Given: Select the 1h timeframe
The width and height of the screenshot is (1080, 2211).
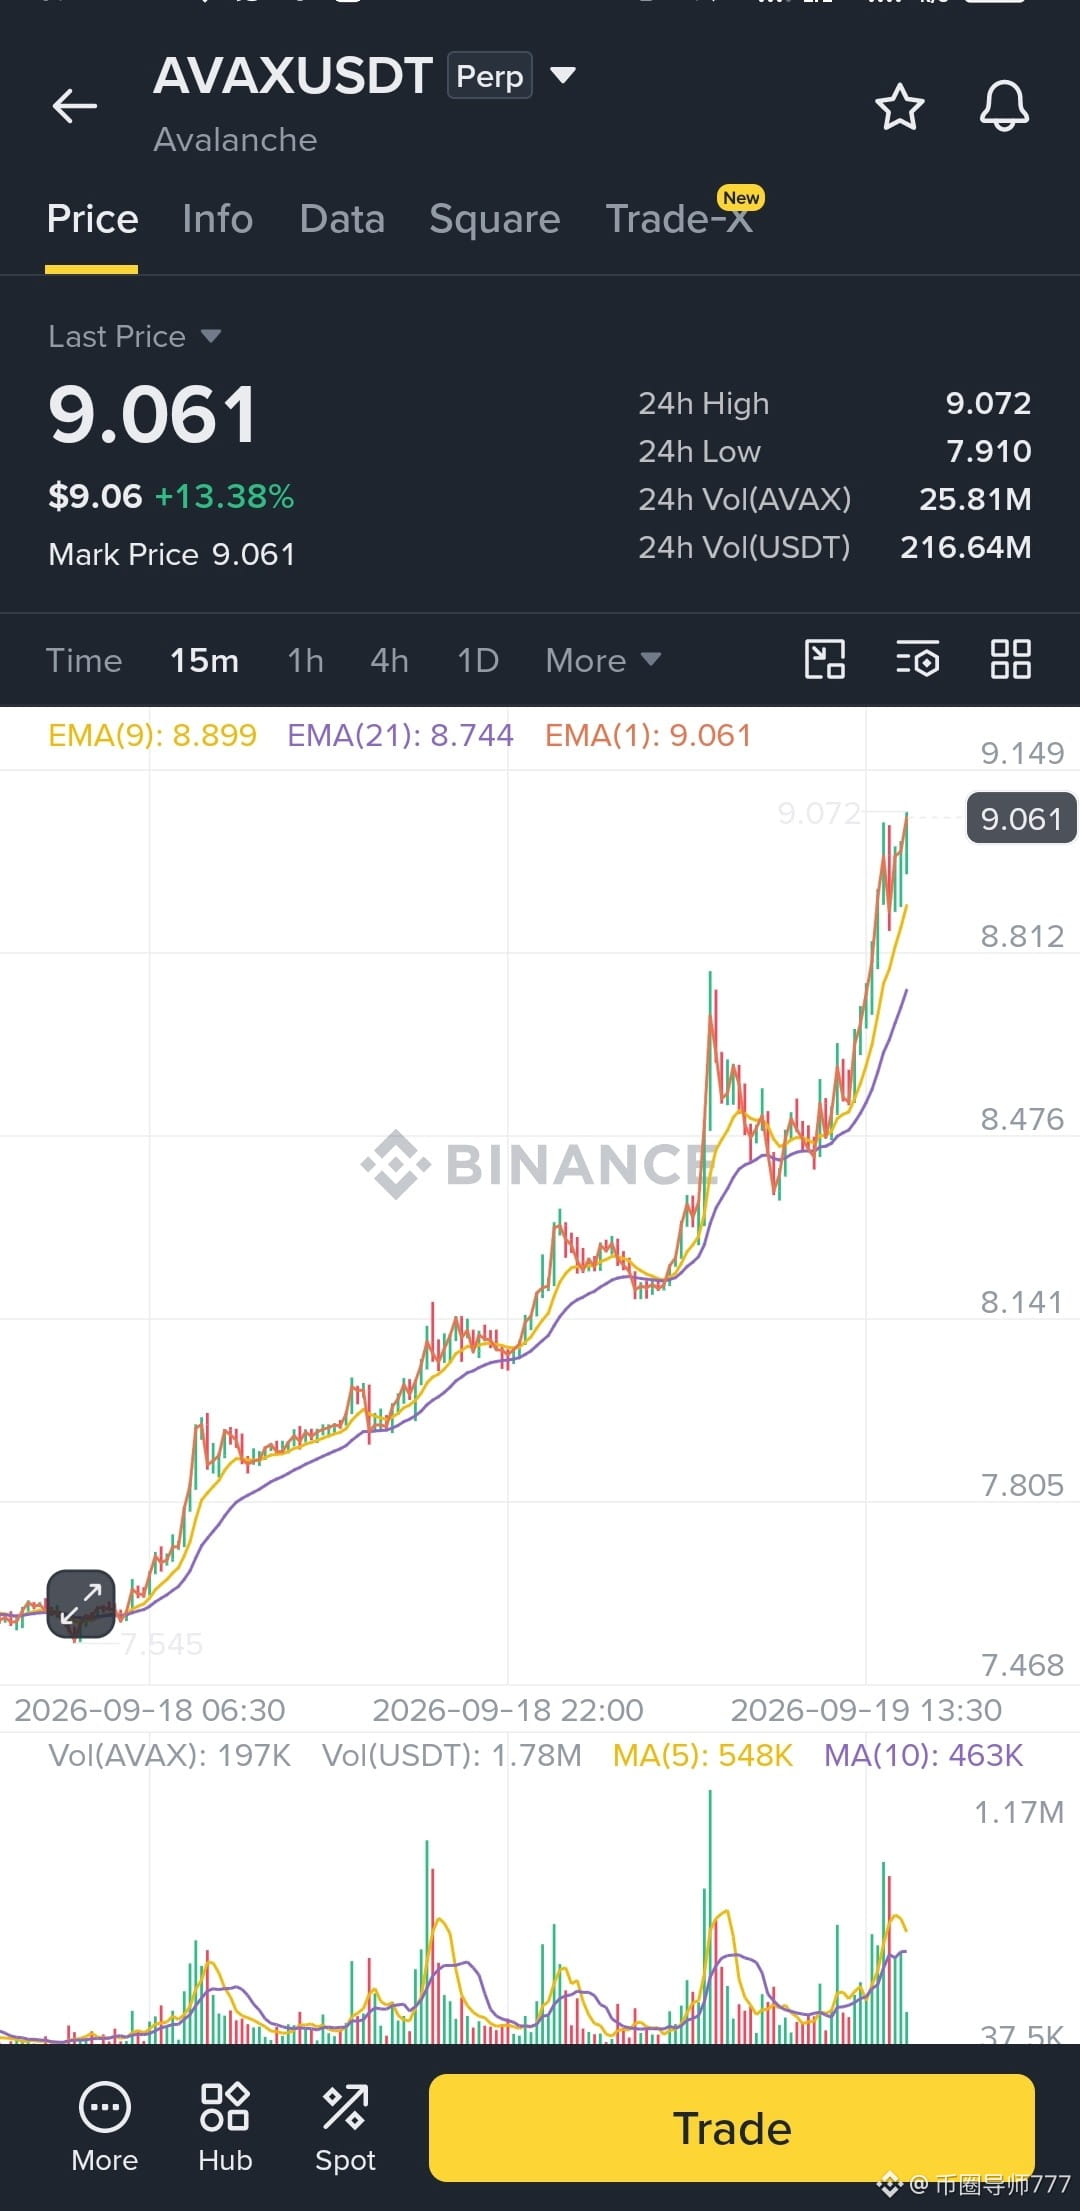Looking at the screenshot, I should click(x=305, y=660).
